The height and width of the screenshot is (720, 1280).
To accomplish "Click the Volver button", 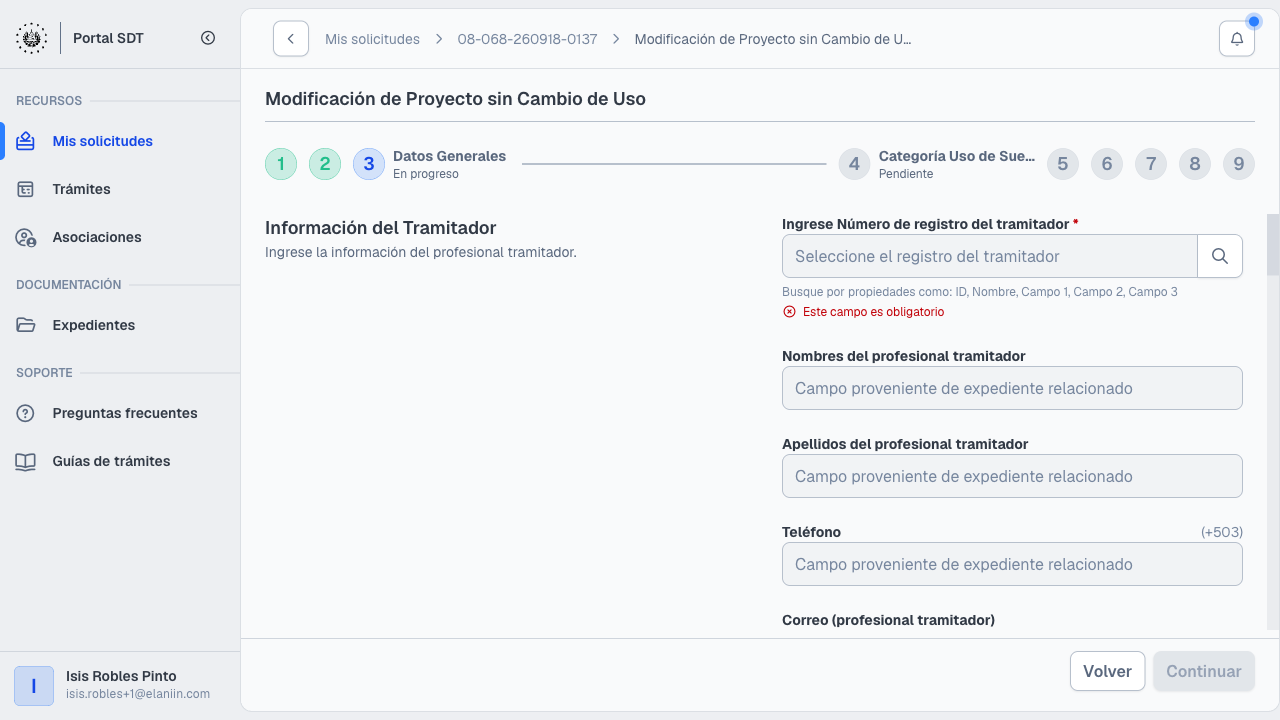I will click(x=1107, y=671).
